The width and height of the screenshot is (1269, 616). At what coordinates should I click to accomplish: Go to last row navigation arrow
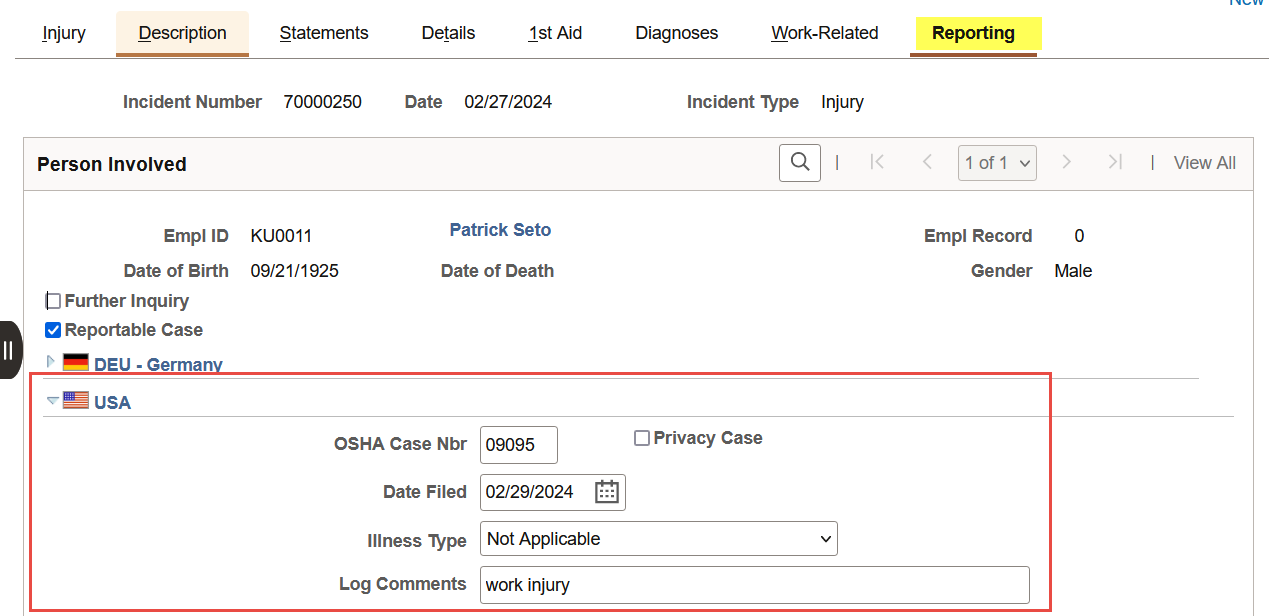1115,163
